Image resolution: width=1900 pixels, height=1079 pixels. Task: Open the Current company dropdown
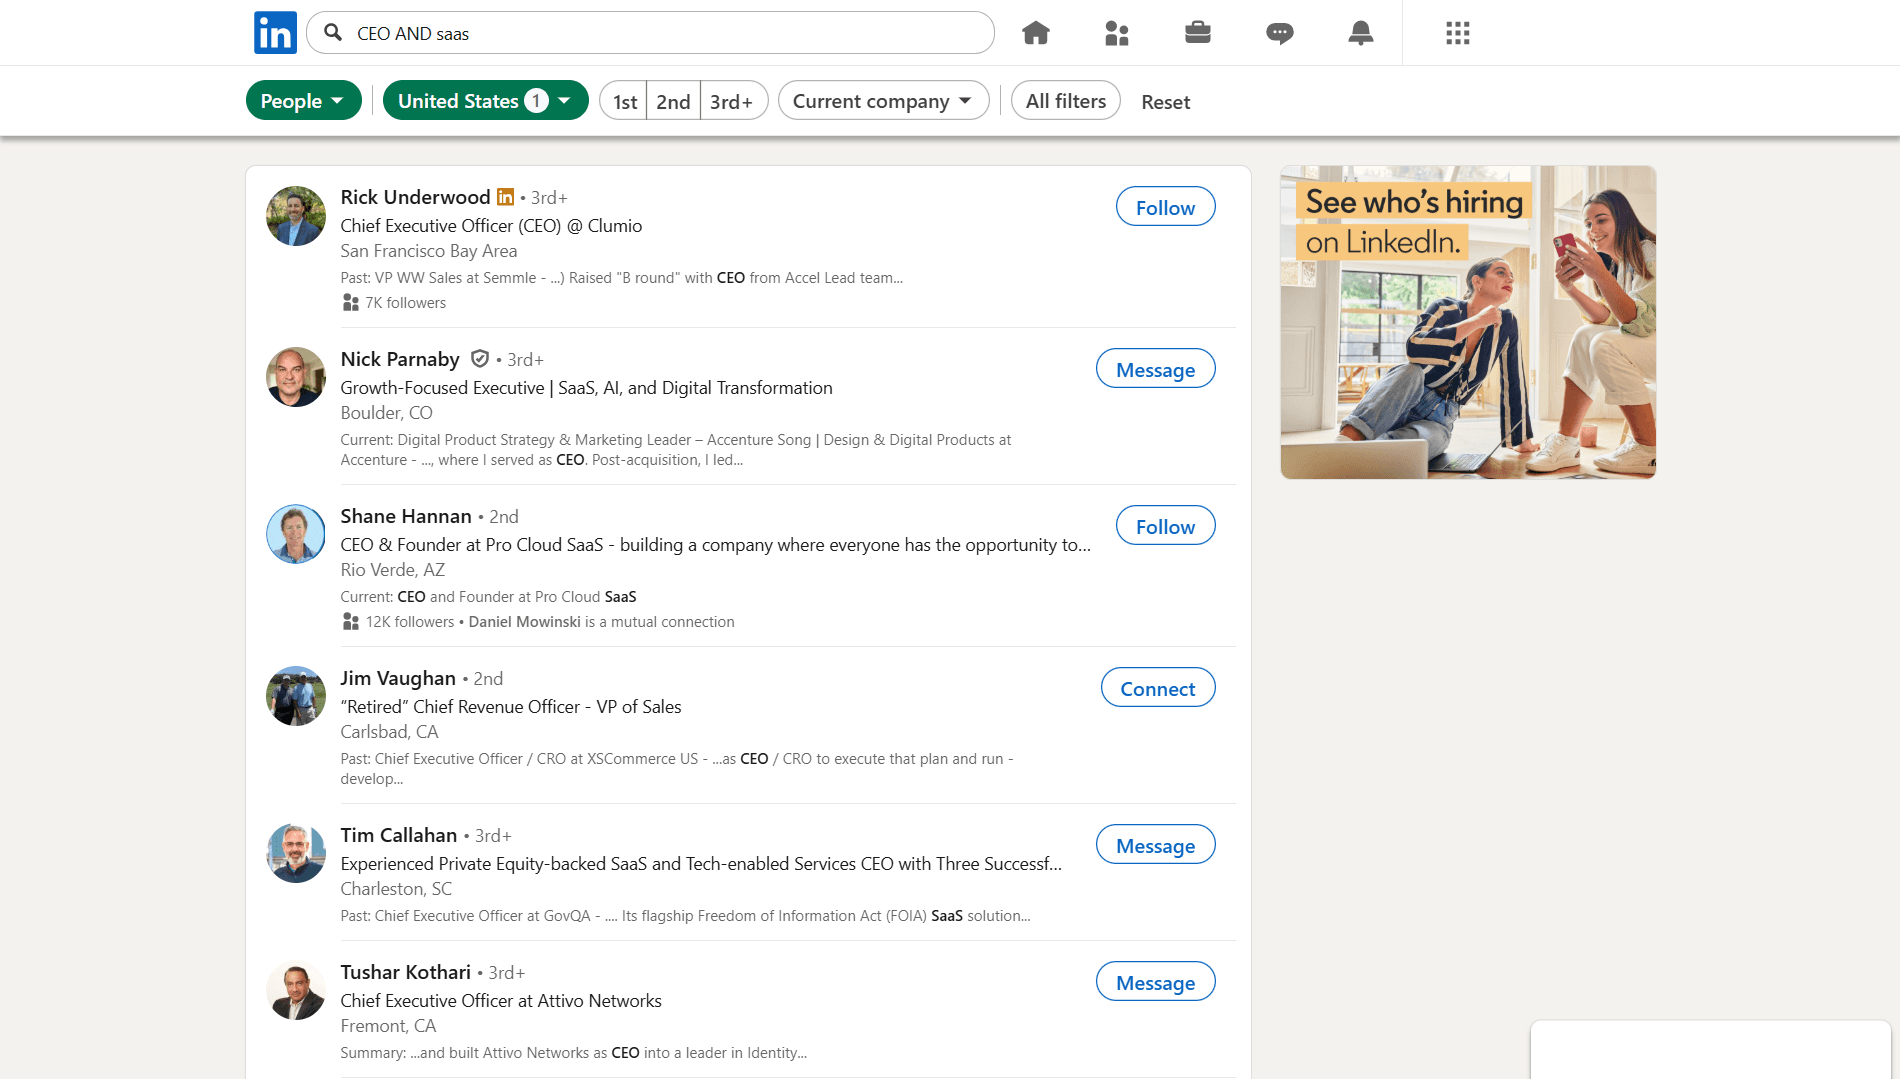(882, 100)
